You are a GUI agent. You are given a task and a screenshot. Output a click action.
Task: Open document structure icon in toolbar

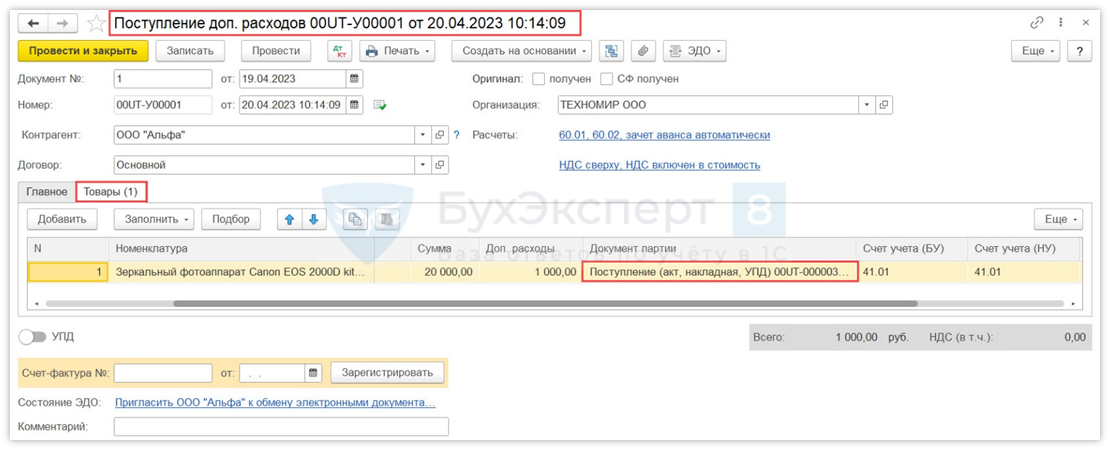tap(611, 51)
